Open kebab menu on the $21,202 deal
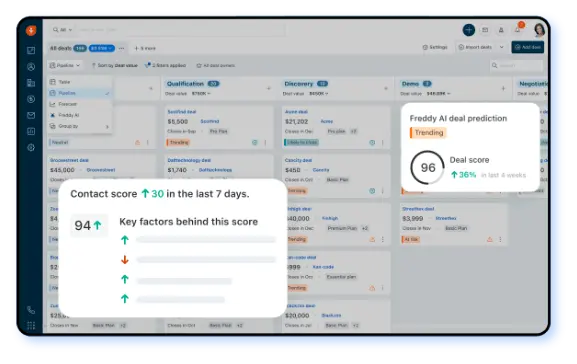Screen dimensions: 577x364 (x=382, y=142)
